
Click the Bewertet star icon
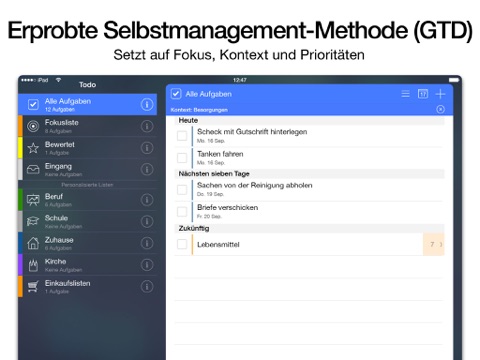(33, 148)
